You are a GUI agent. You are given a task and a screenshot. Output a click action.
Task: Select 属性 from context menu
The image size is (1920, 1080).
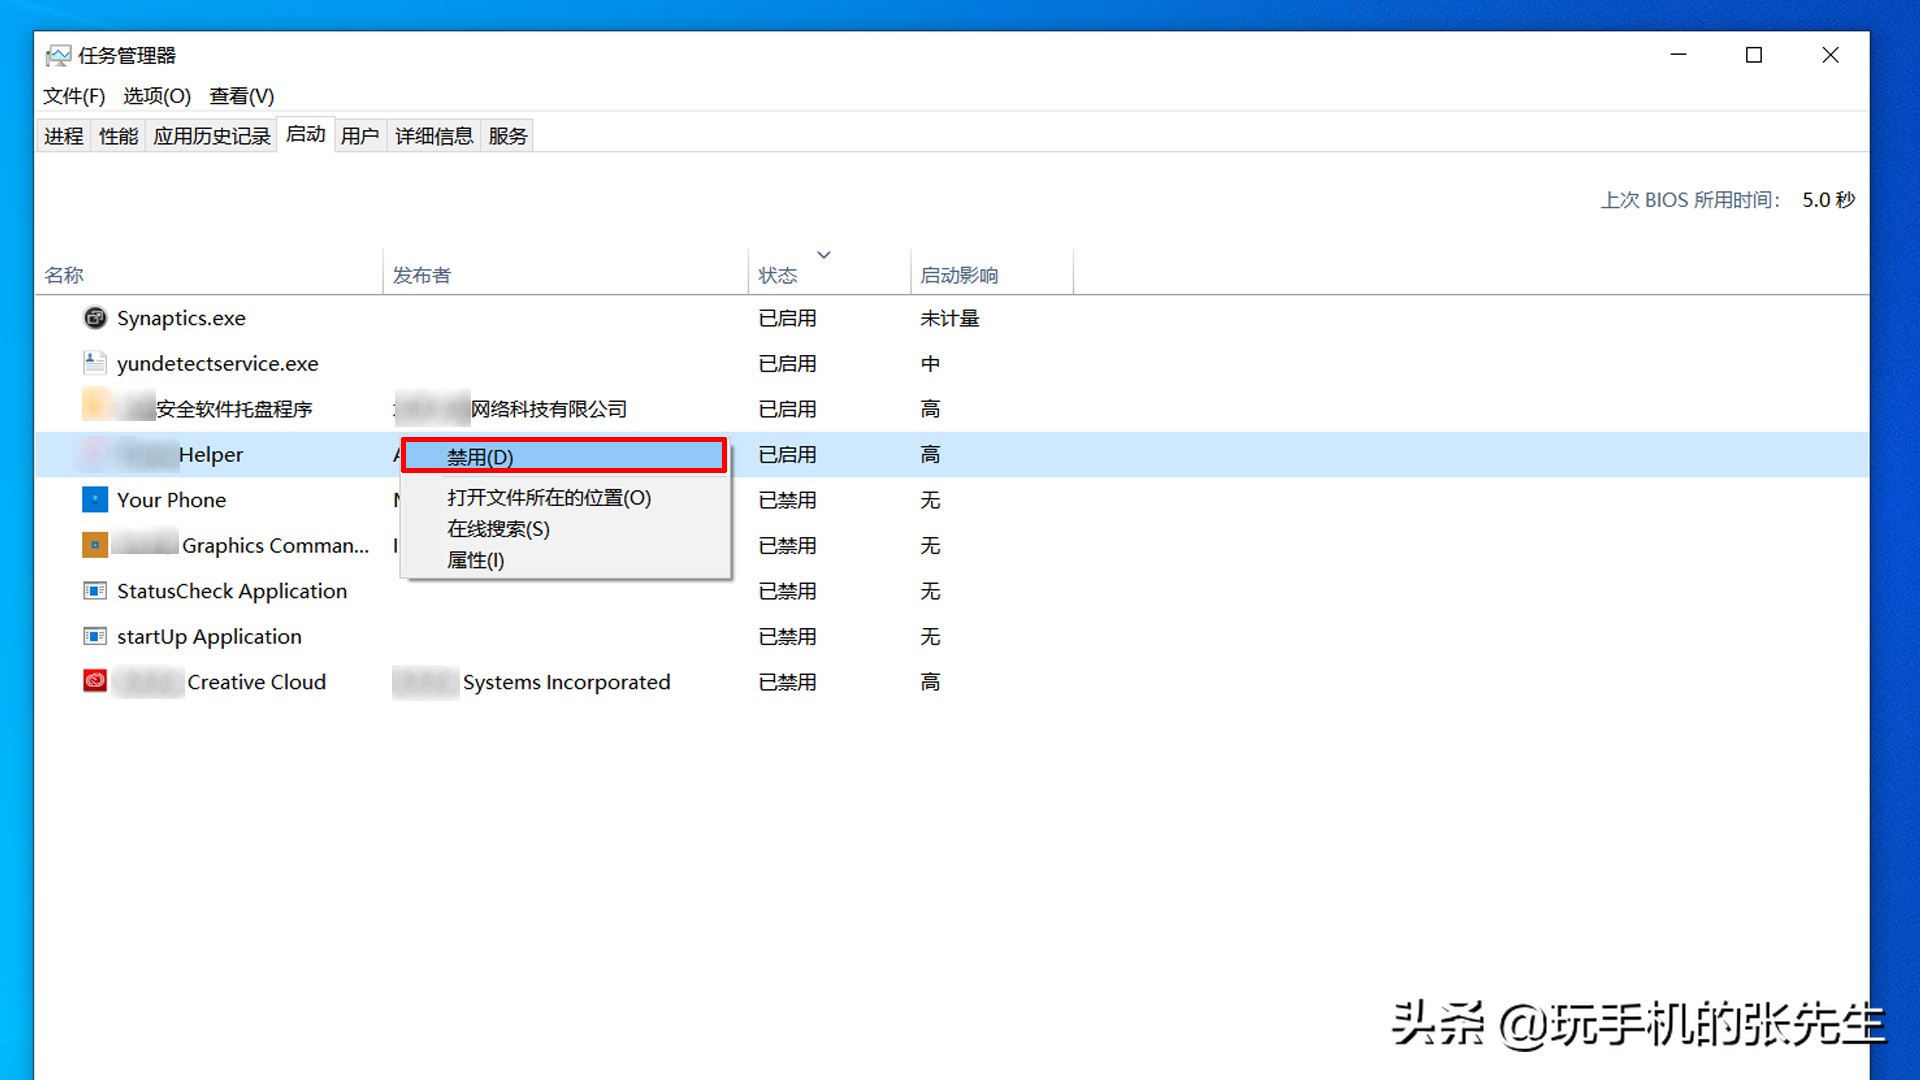(x=475, y=559)
